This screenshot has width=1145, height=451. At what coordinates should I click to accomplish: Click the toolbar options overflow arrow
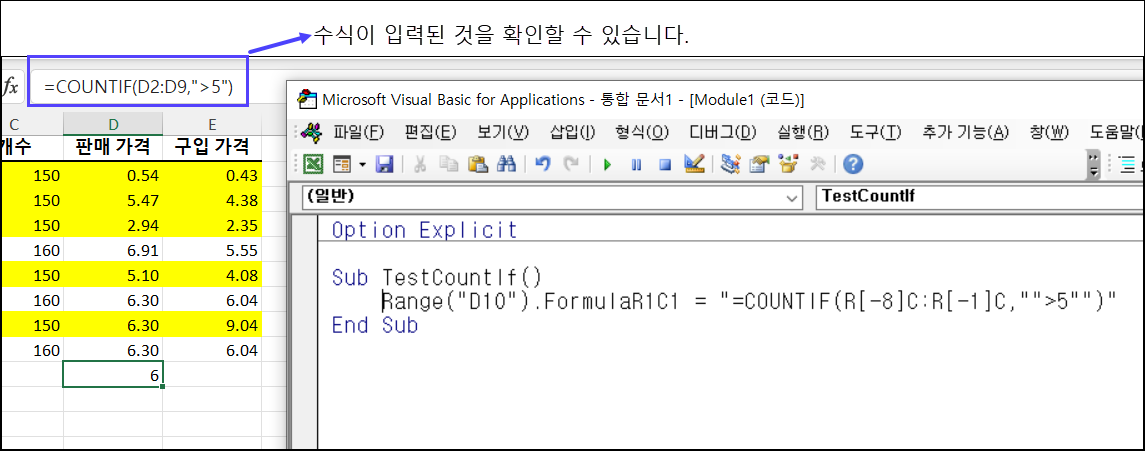pyautogui.click(x=1093, y=165)
